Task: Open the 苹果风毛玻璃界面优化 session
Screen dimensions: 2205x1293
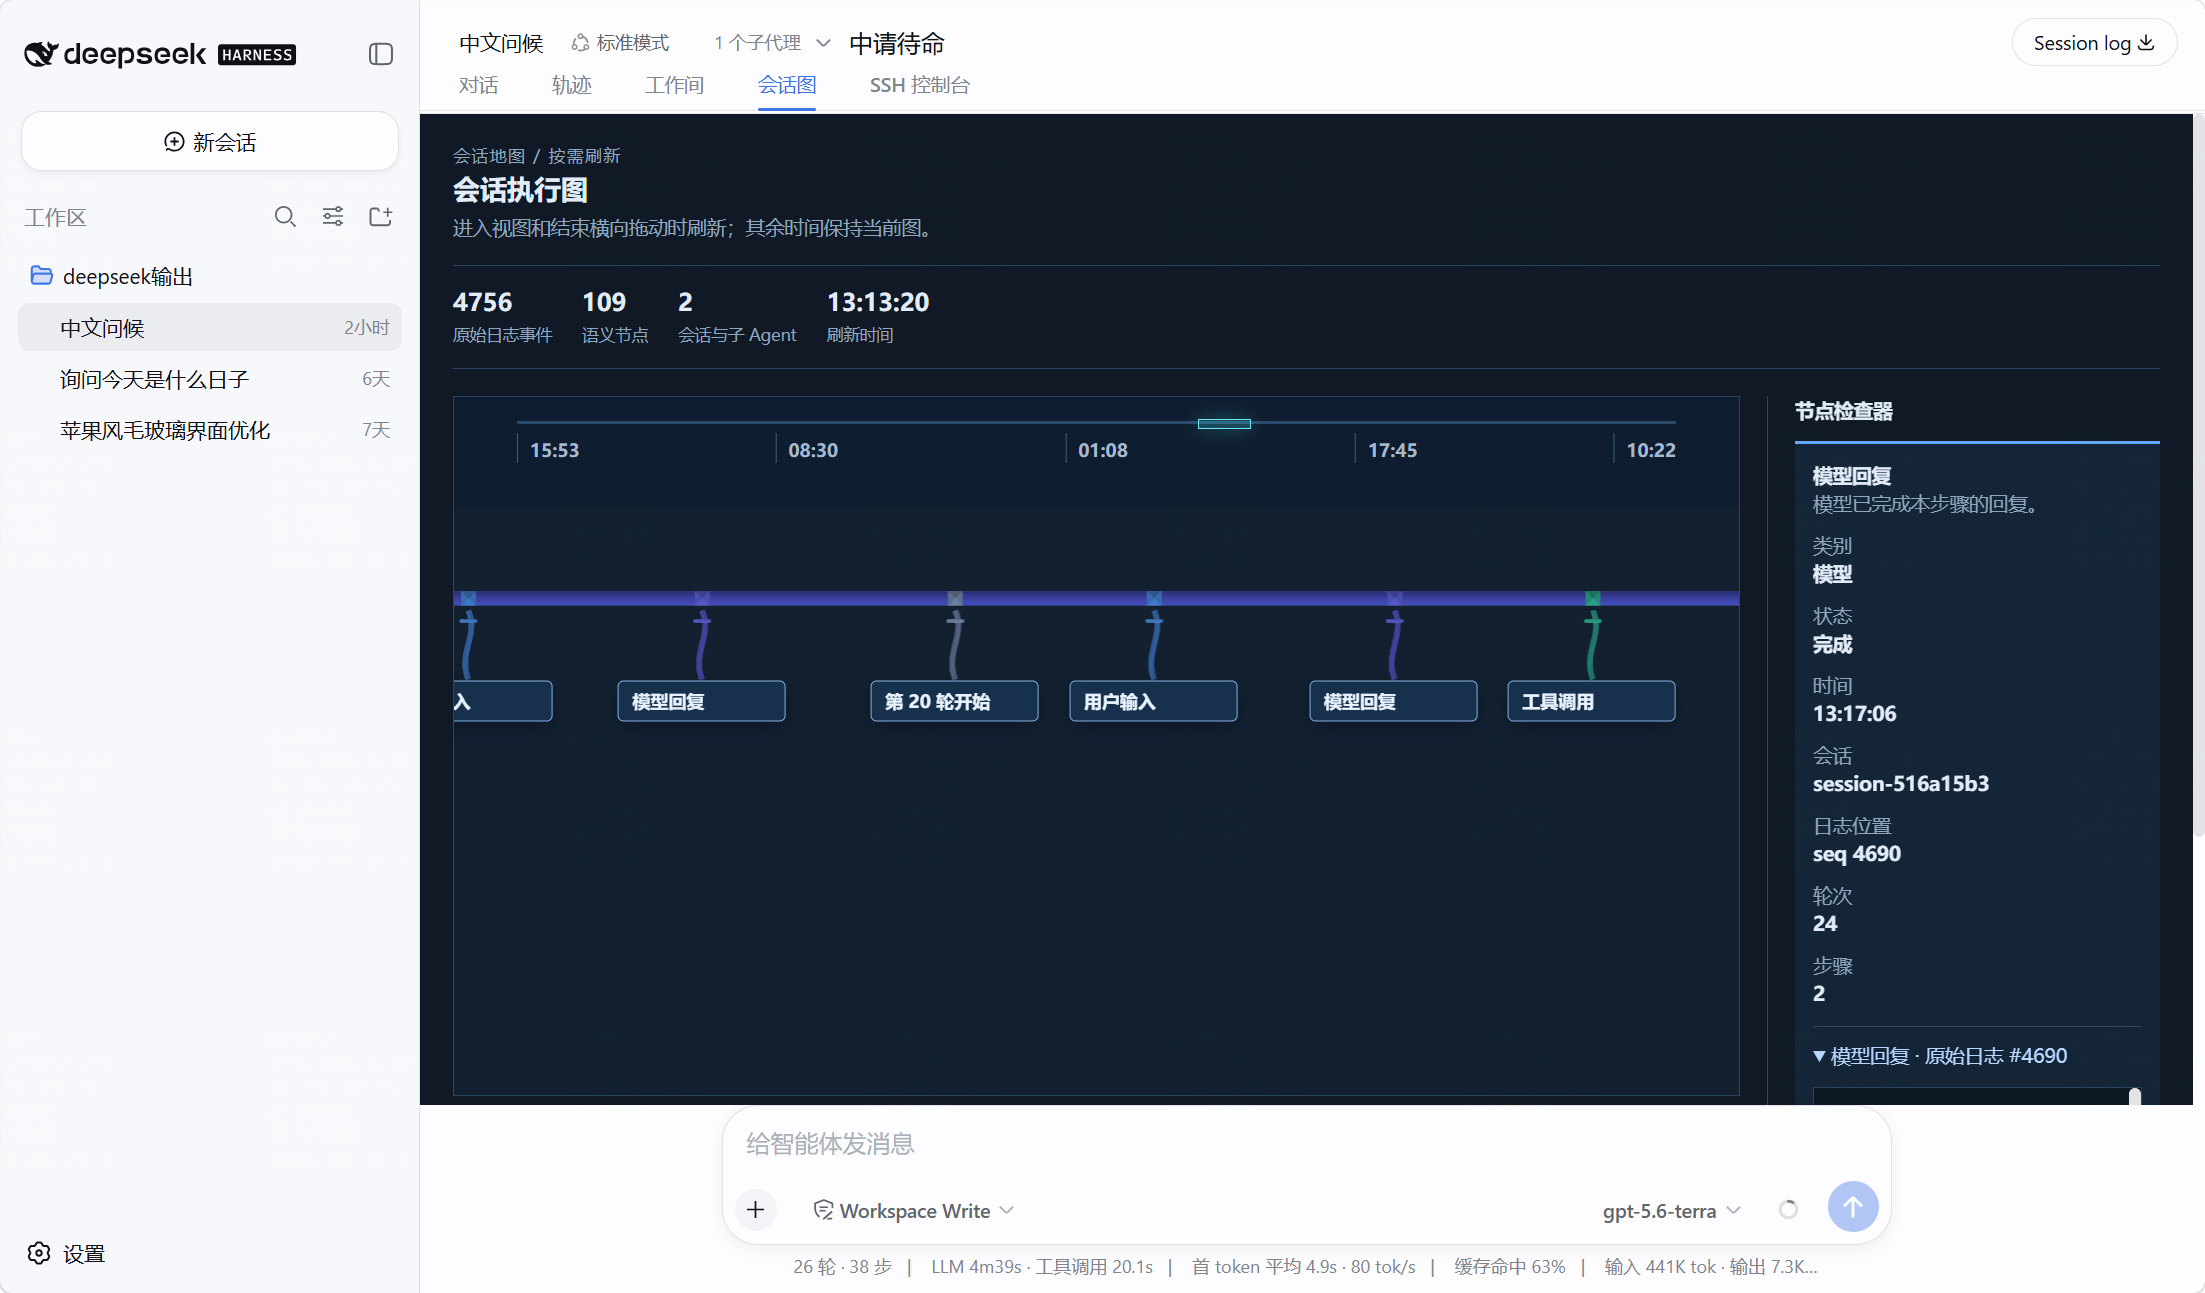Action: [210, 430]
